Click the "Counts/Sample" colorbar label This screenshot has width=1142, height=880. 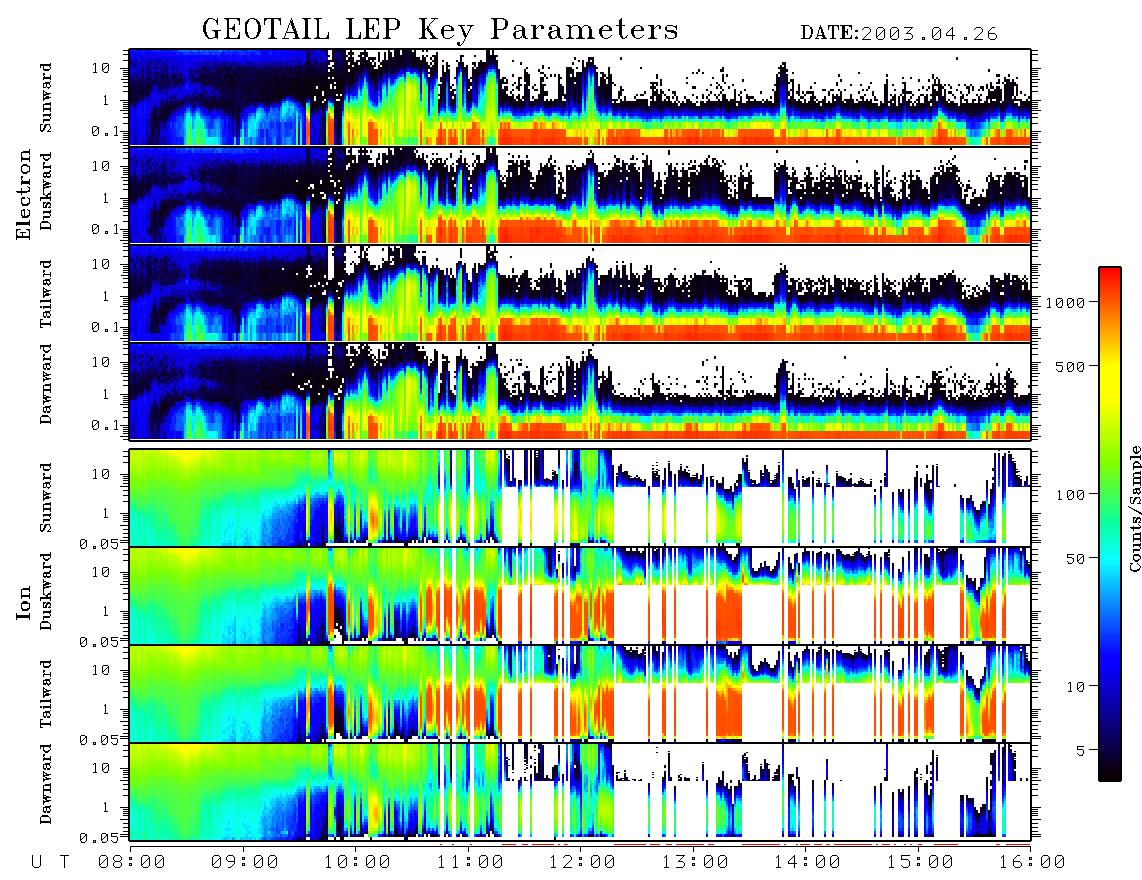pyautogui.click(x=1134, y=508)
